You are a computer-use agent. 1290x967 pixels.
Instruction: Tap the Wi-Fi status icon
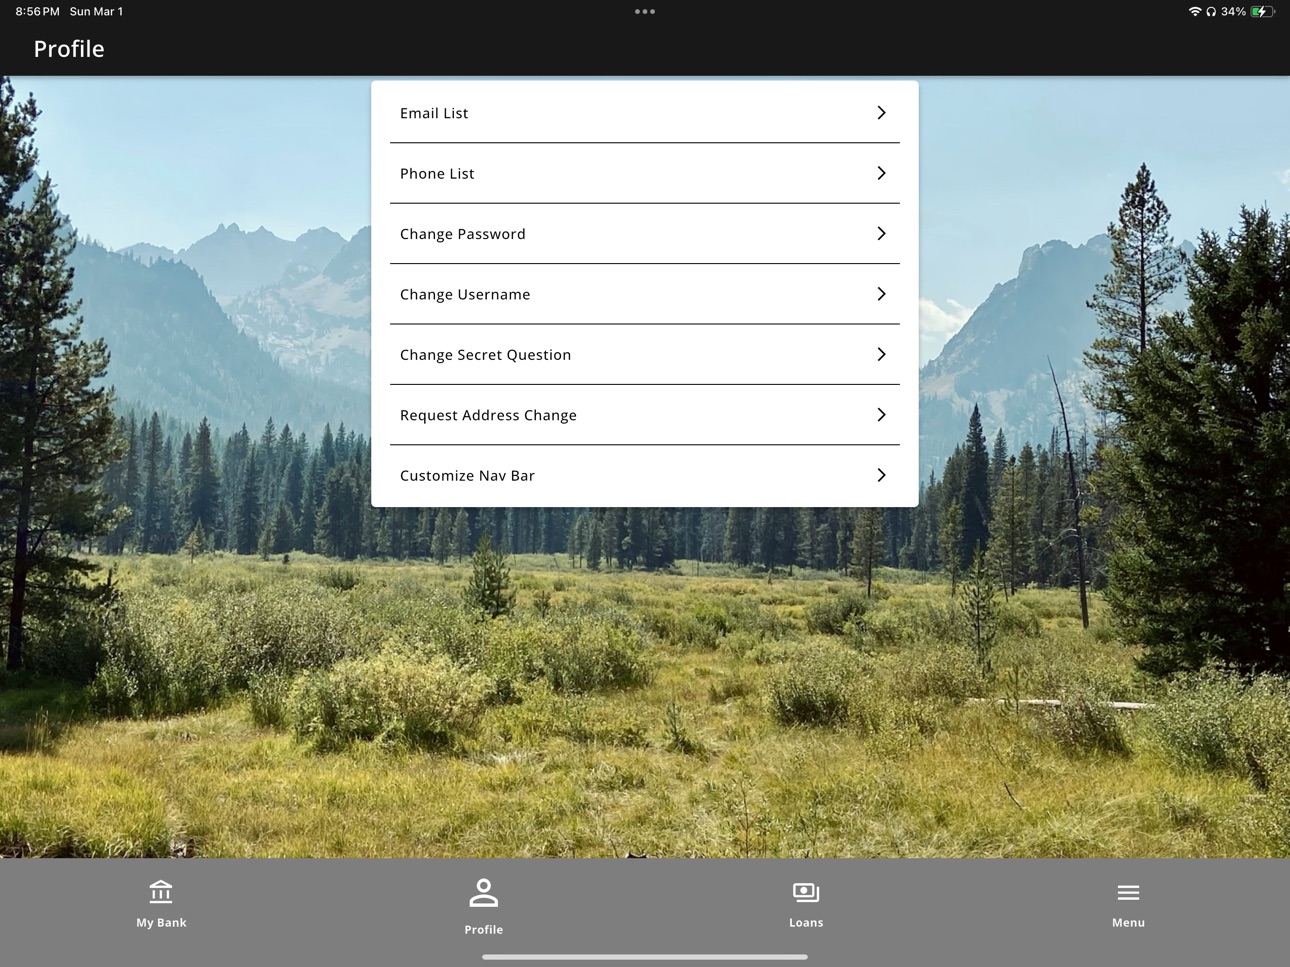coord(1194,12)
